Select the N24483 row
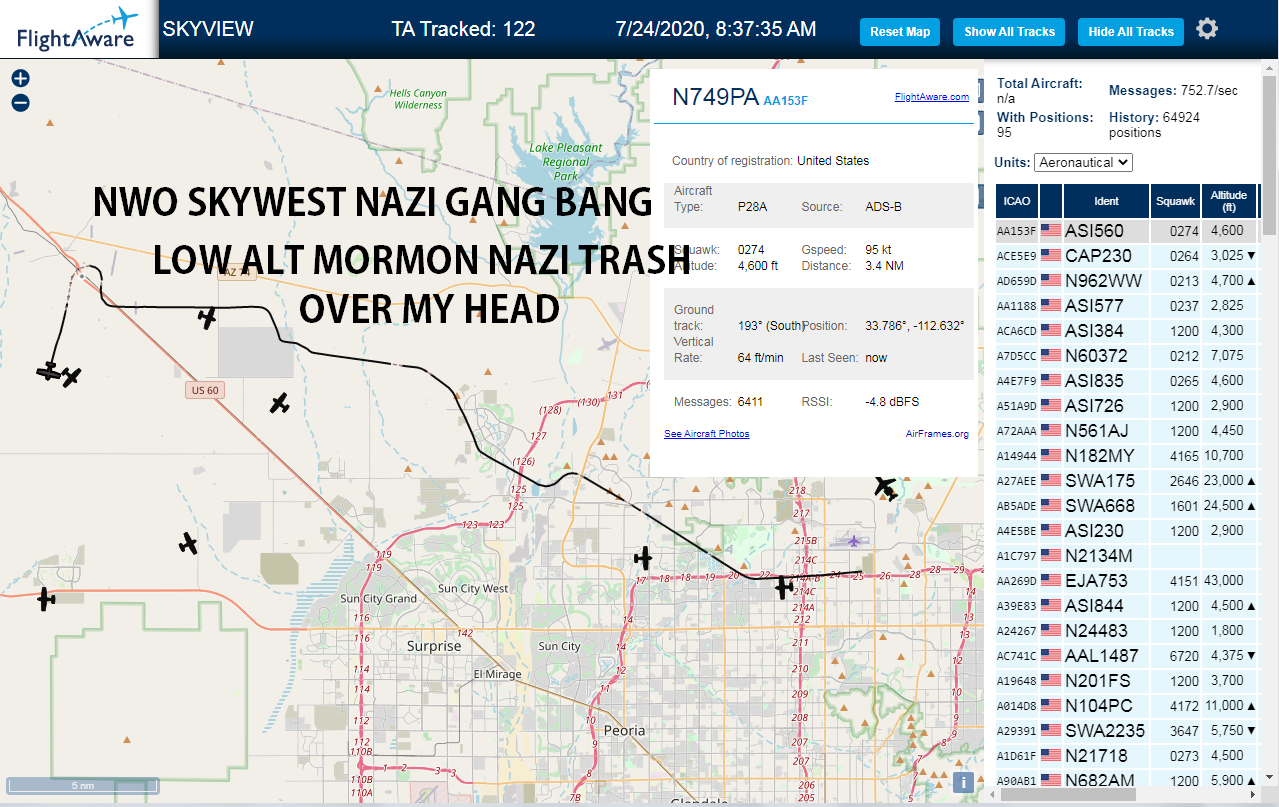This screenshot has width=1279, height=807. [x=1127, y=631]
